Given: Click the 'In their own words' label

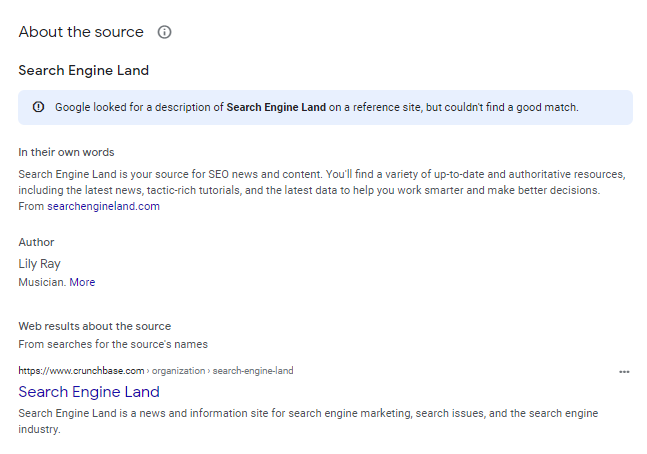Looking at the screenshot, I should 66,152.
